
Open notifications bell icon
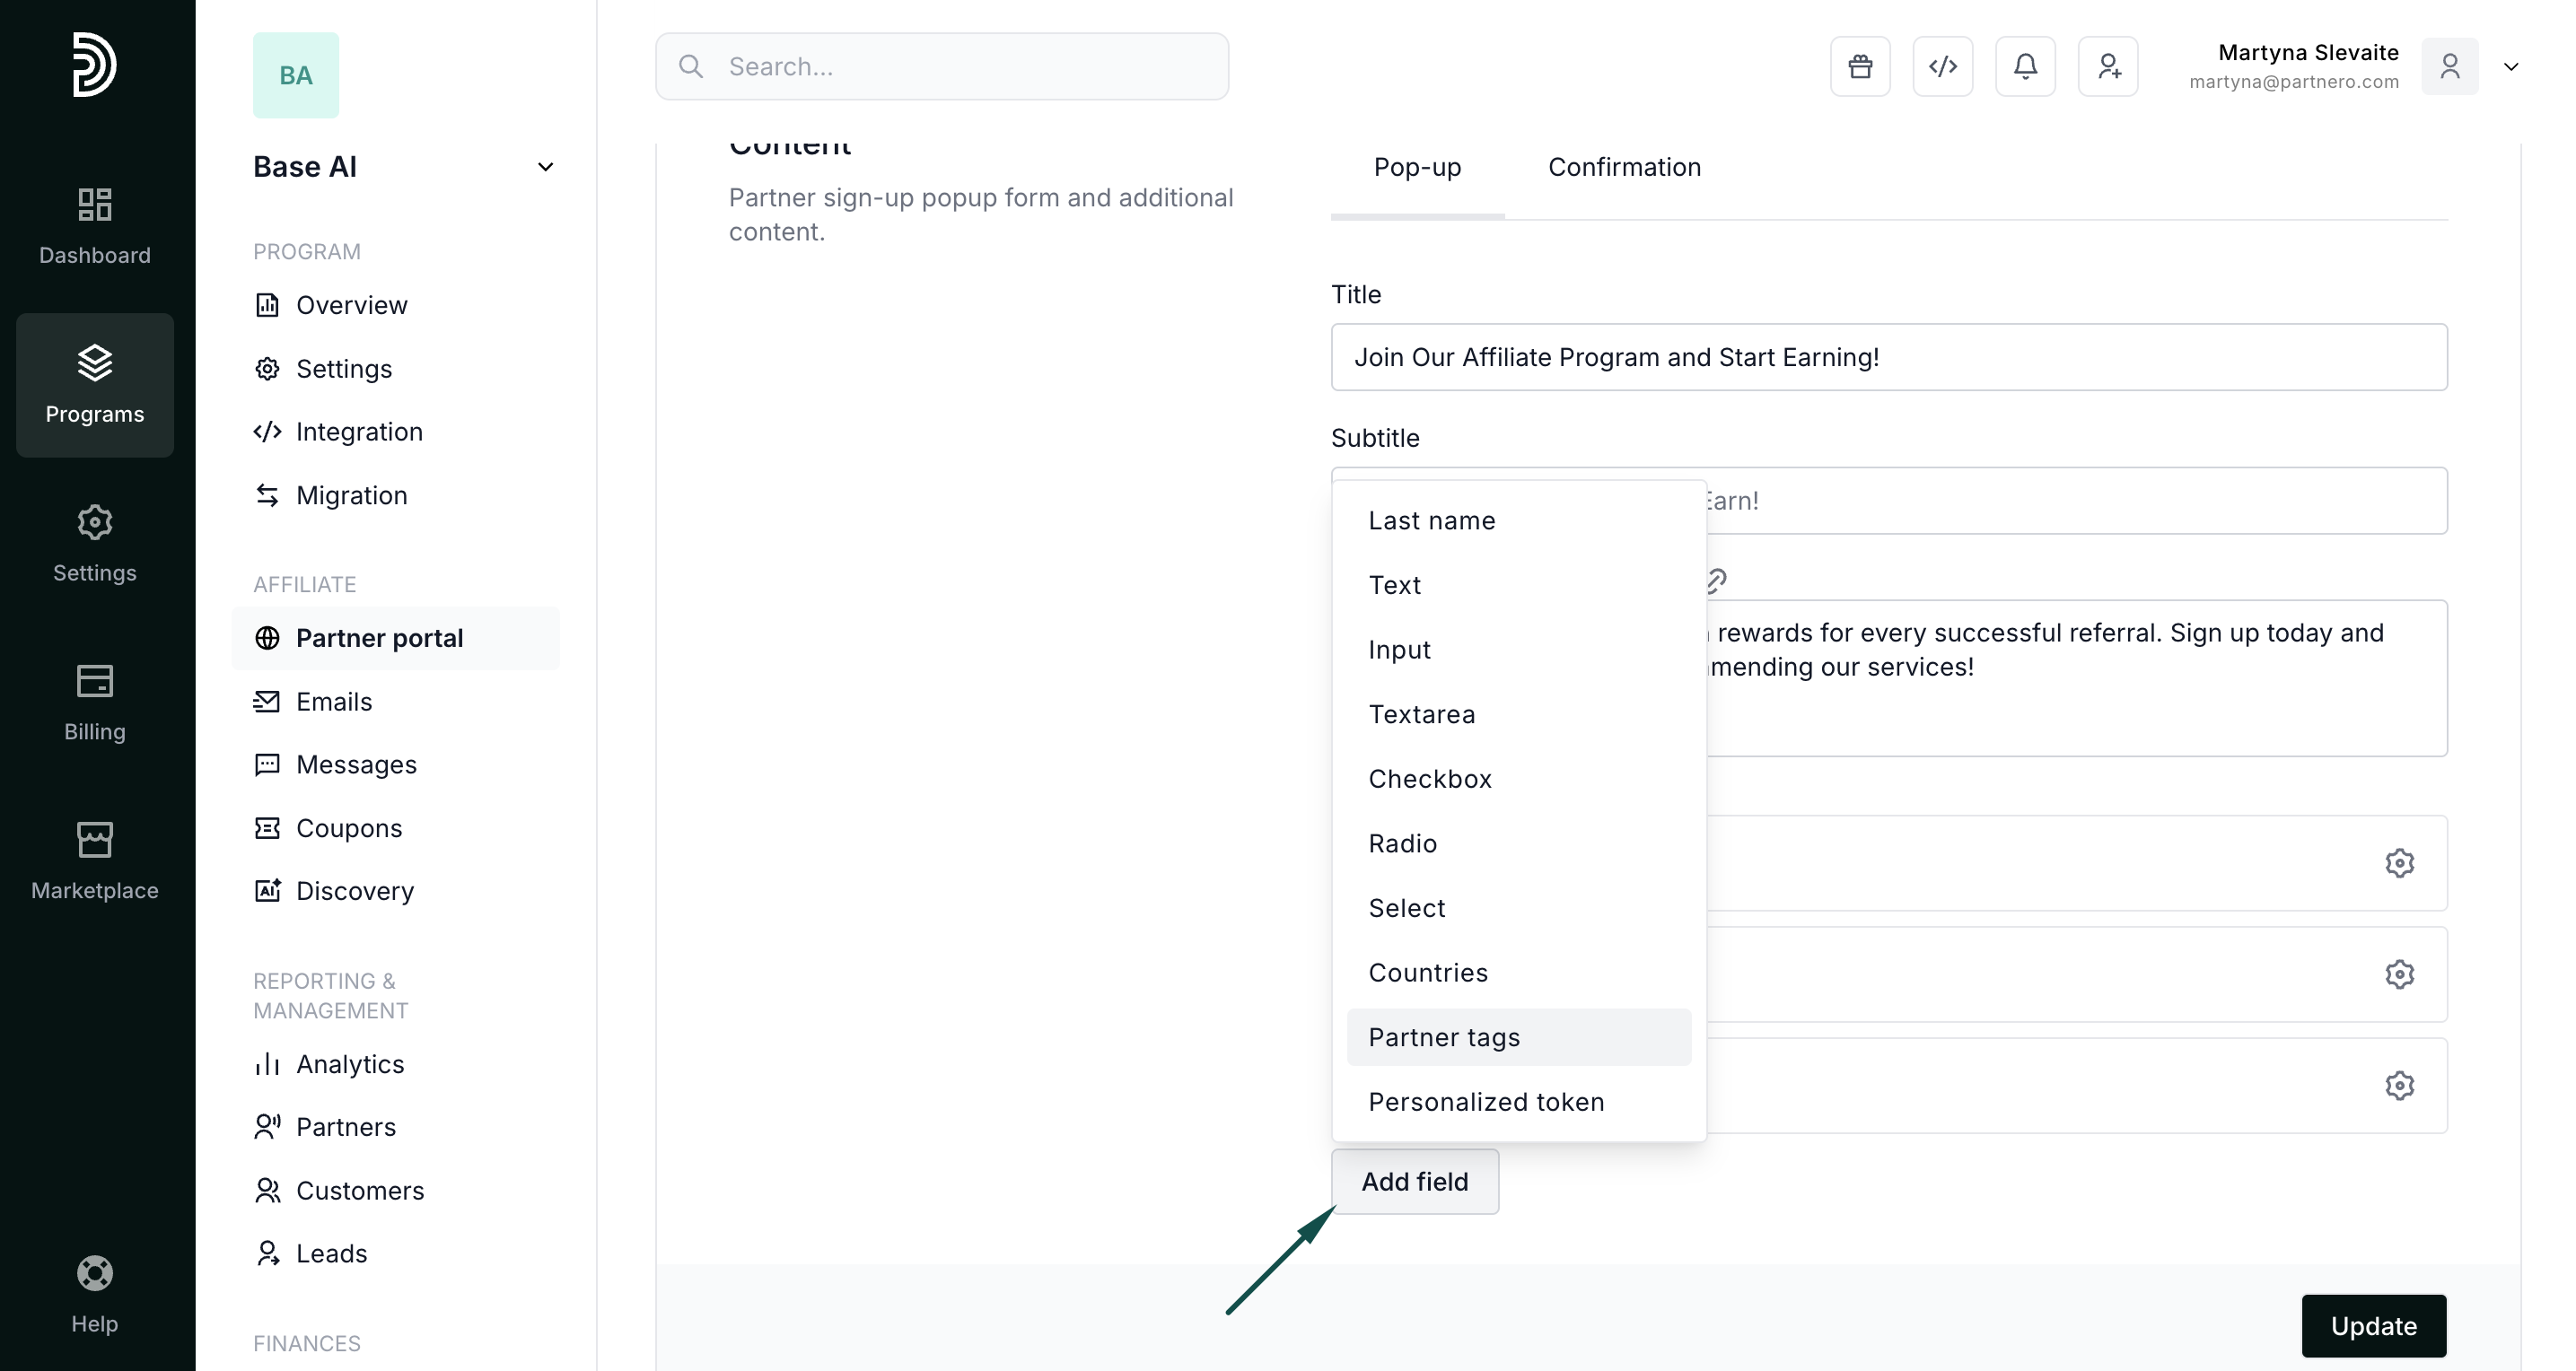2025,67
